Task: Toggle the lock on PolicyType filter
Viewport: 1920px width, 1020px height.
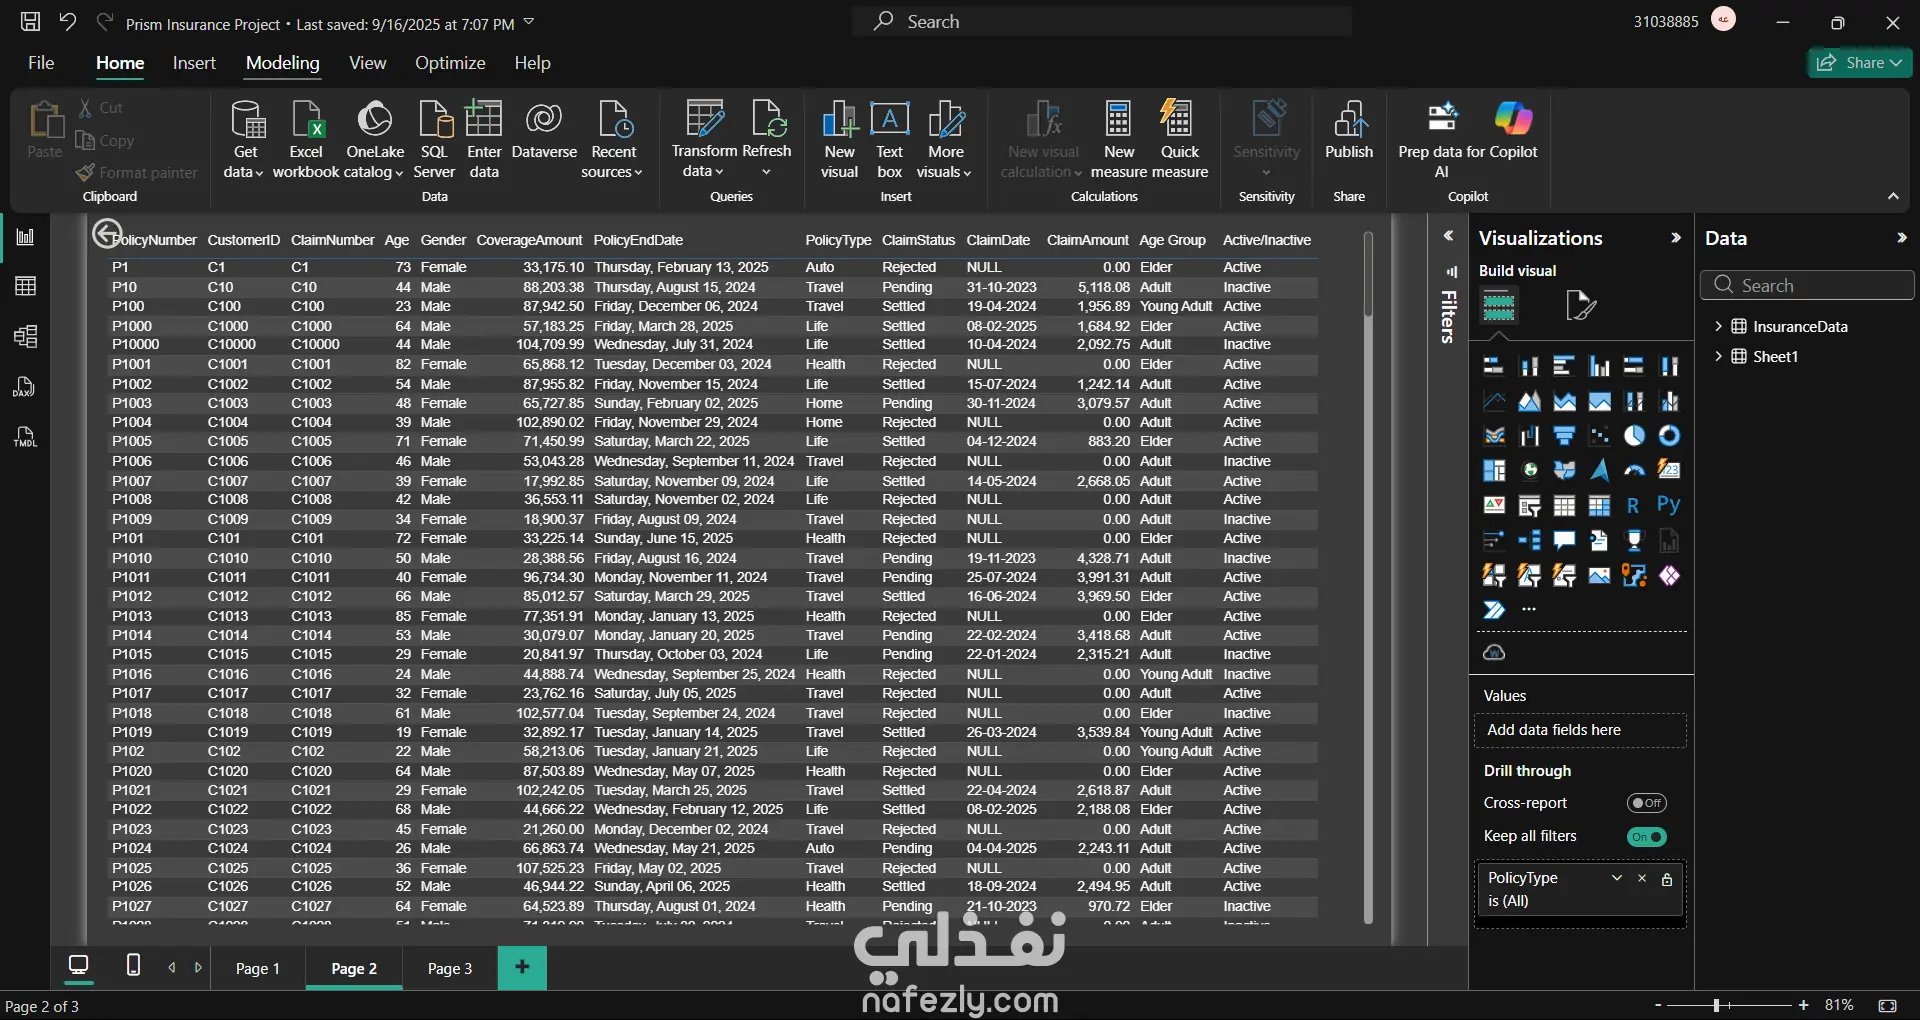Action: 1667,879
